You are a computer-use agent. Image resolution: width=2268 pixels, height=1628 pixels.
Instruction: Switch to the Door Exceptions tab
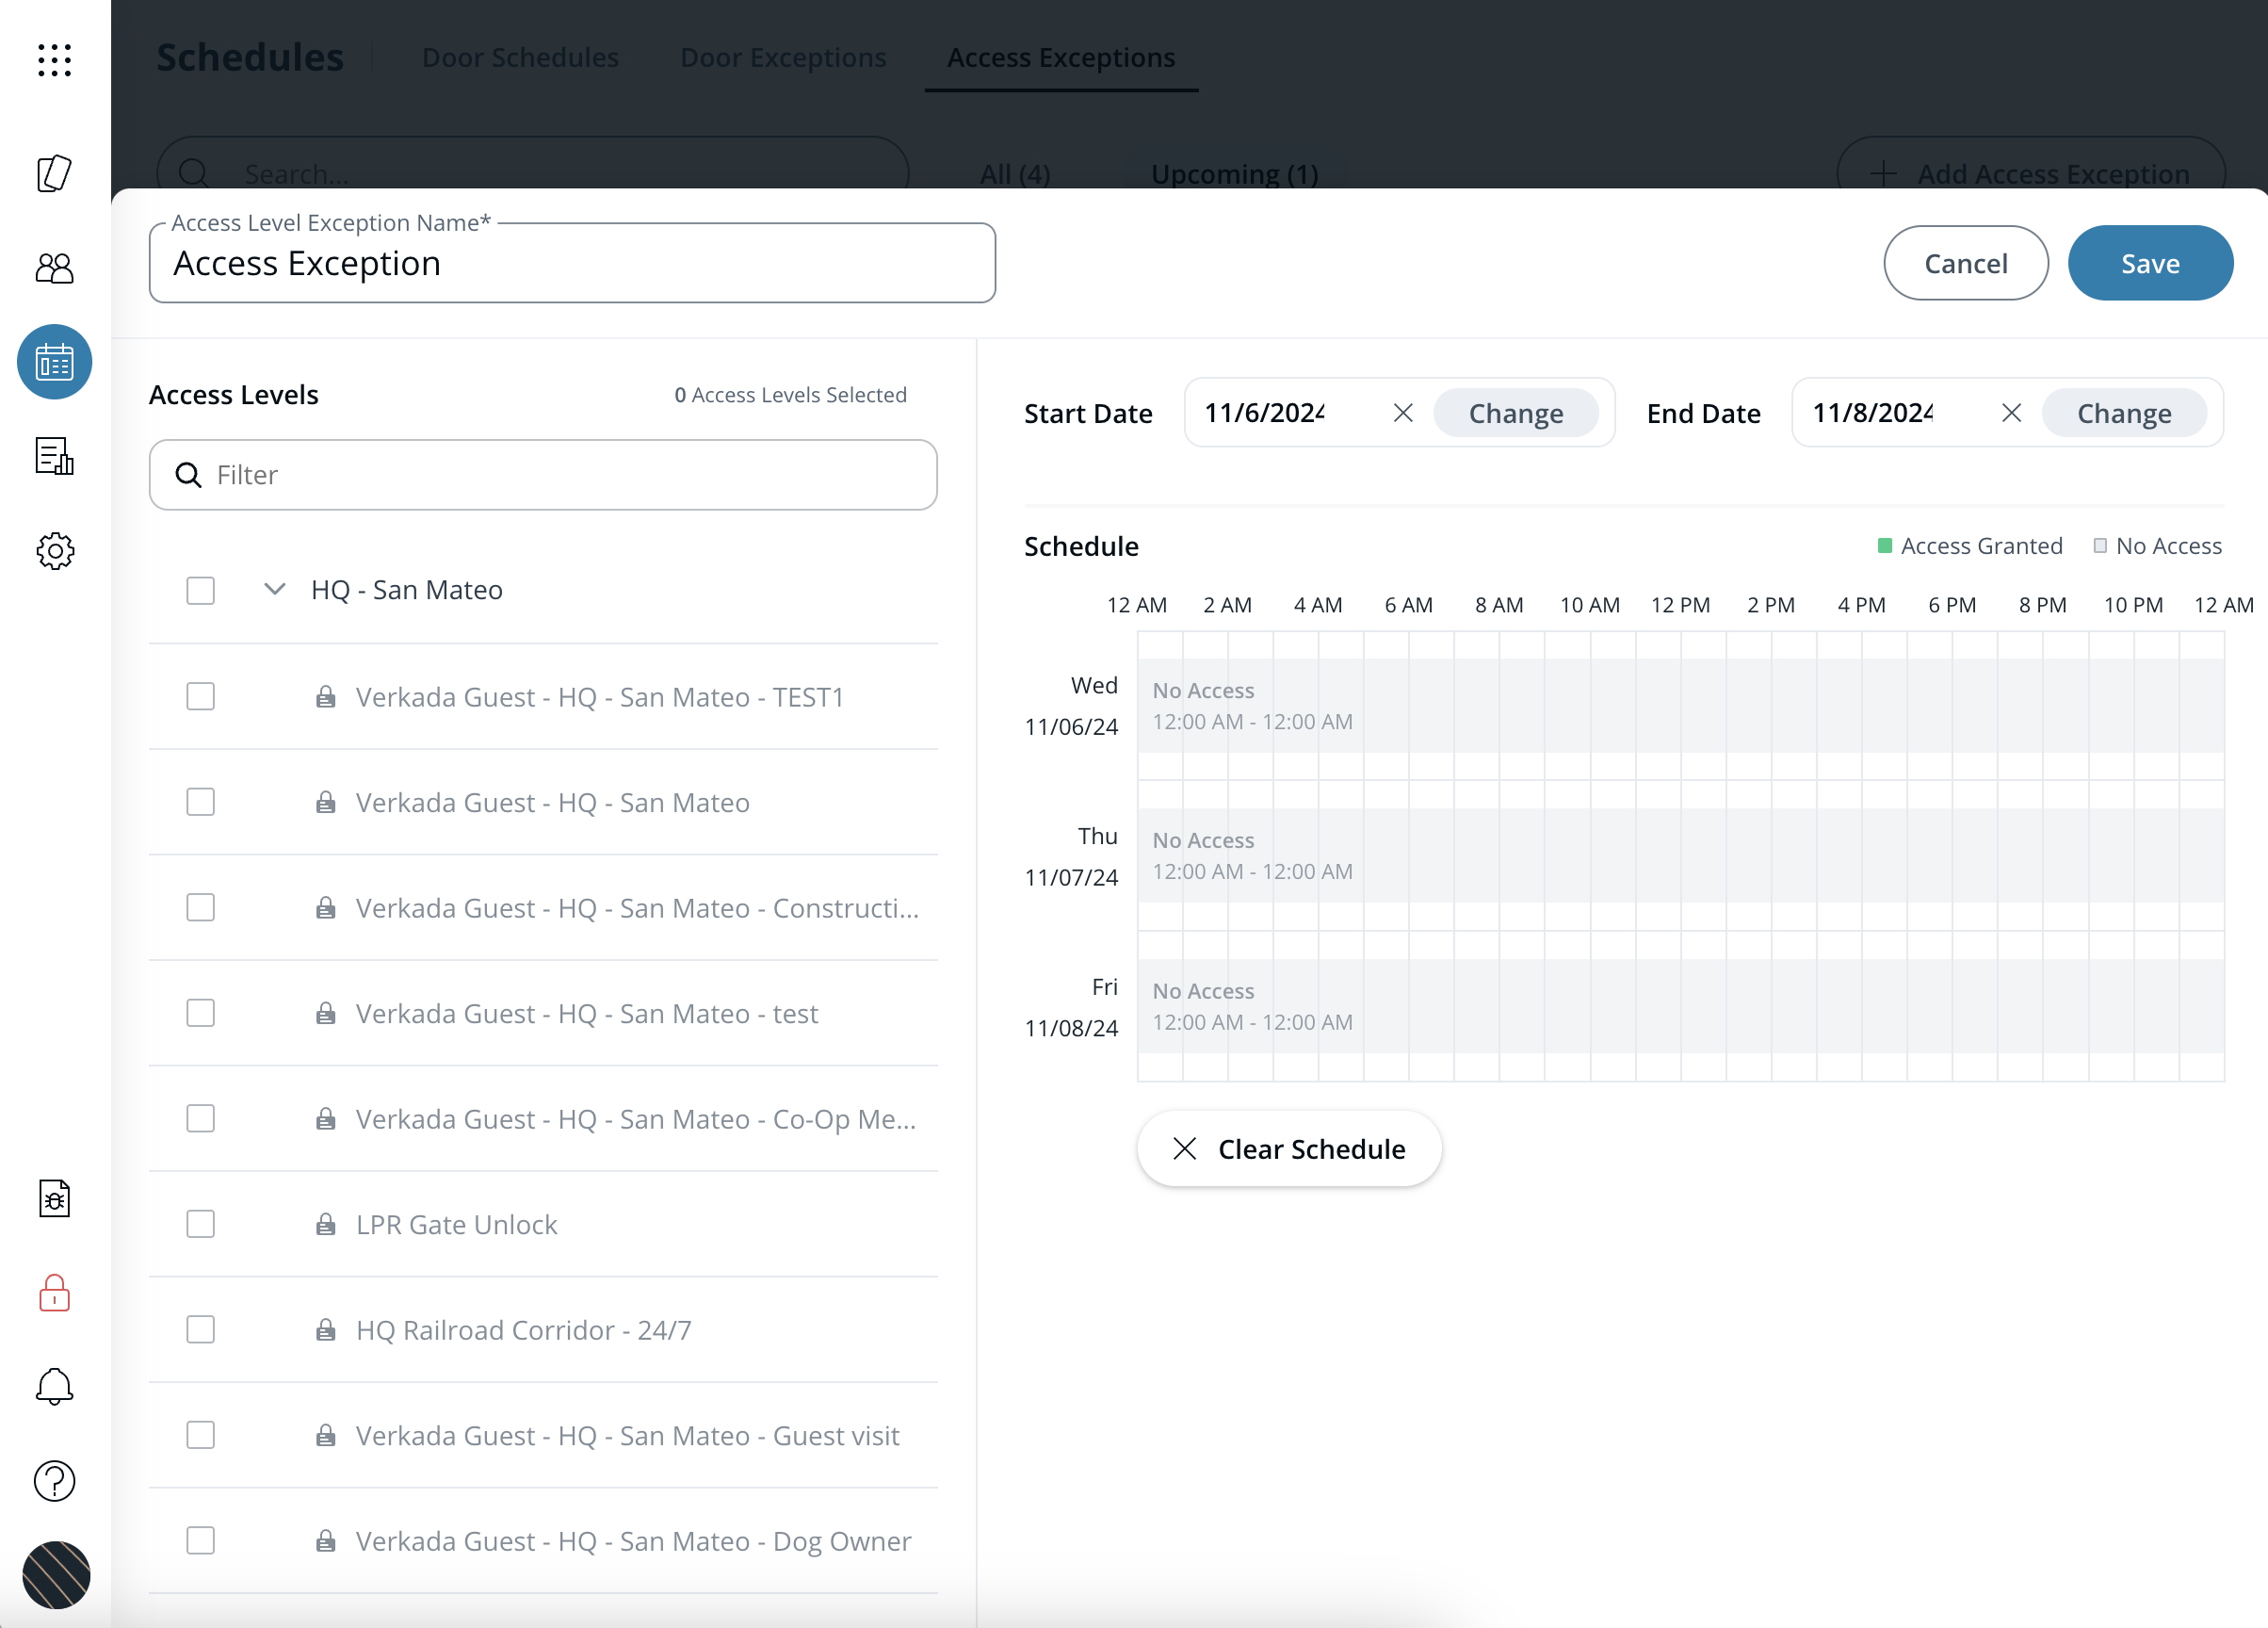click(783, 58)
